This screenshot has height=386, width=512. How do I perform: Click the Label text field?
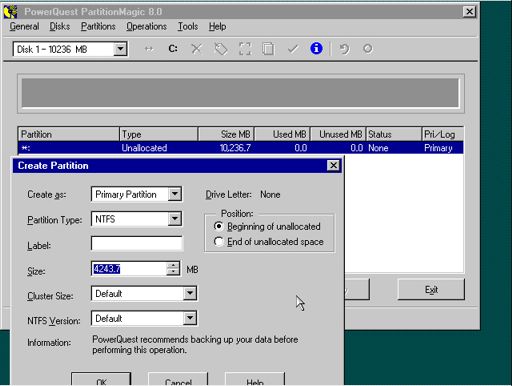click(137, 244)
